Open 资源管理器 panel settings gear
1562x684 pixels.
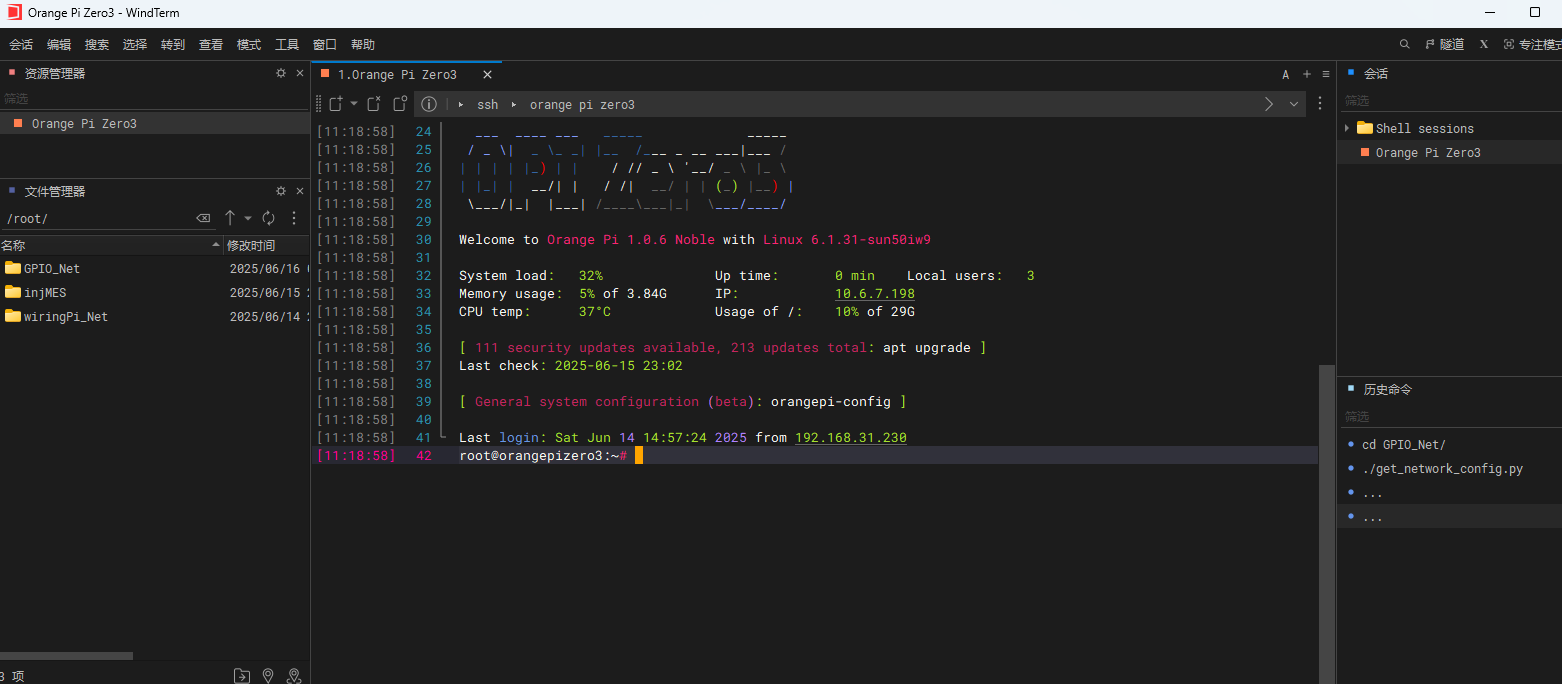pyautogui.click(x=281, y=73)
